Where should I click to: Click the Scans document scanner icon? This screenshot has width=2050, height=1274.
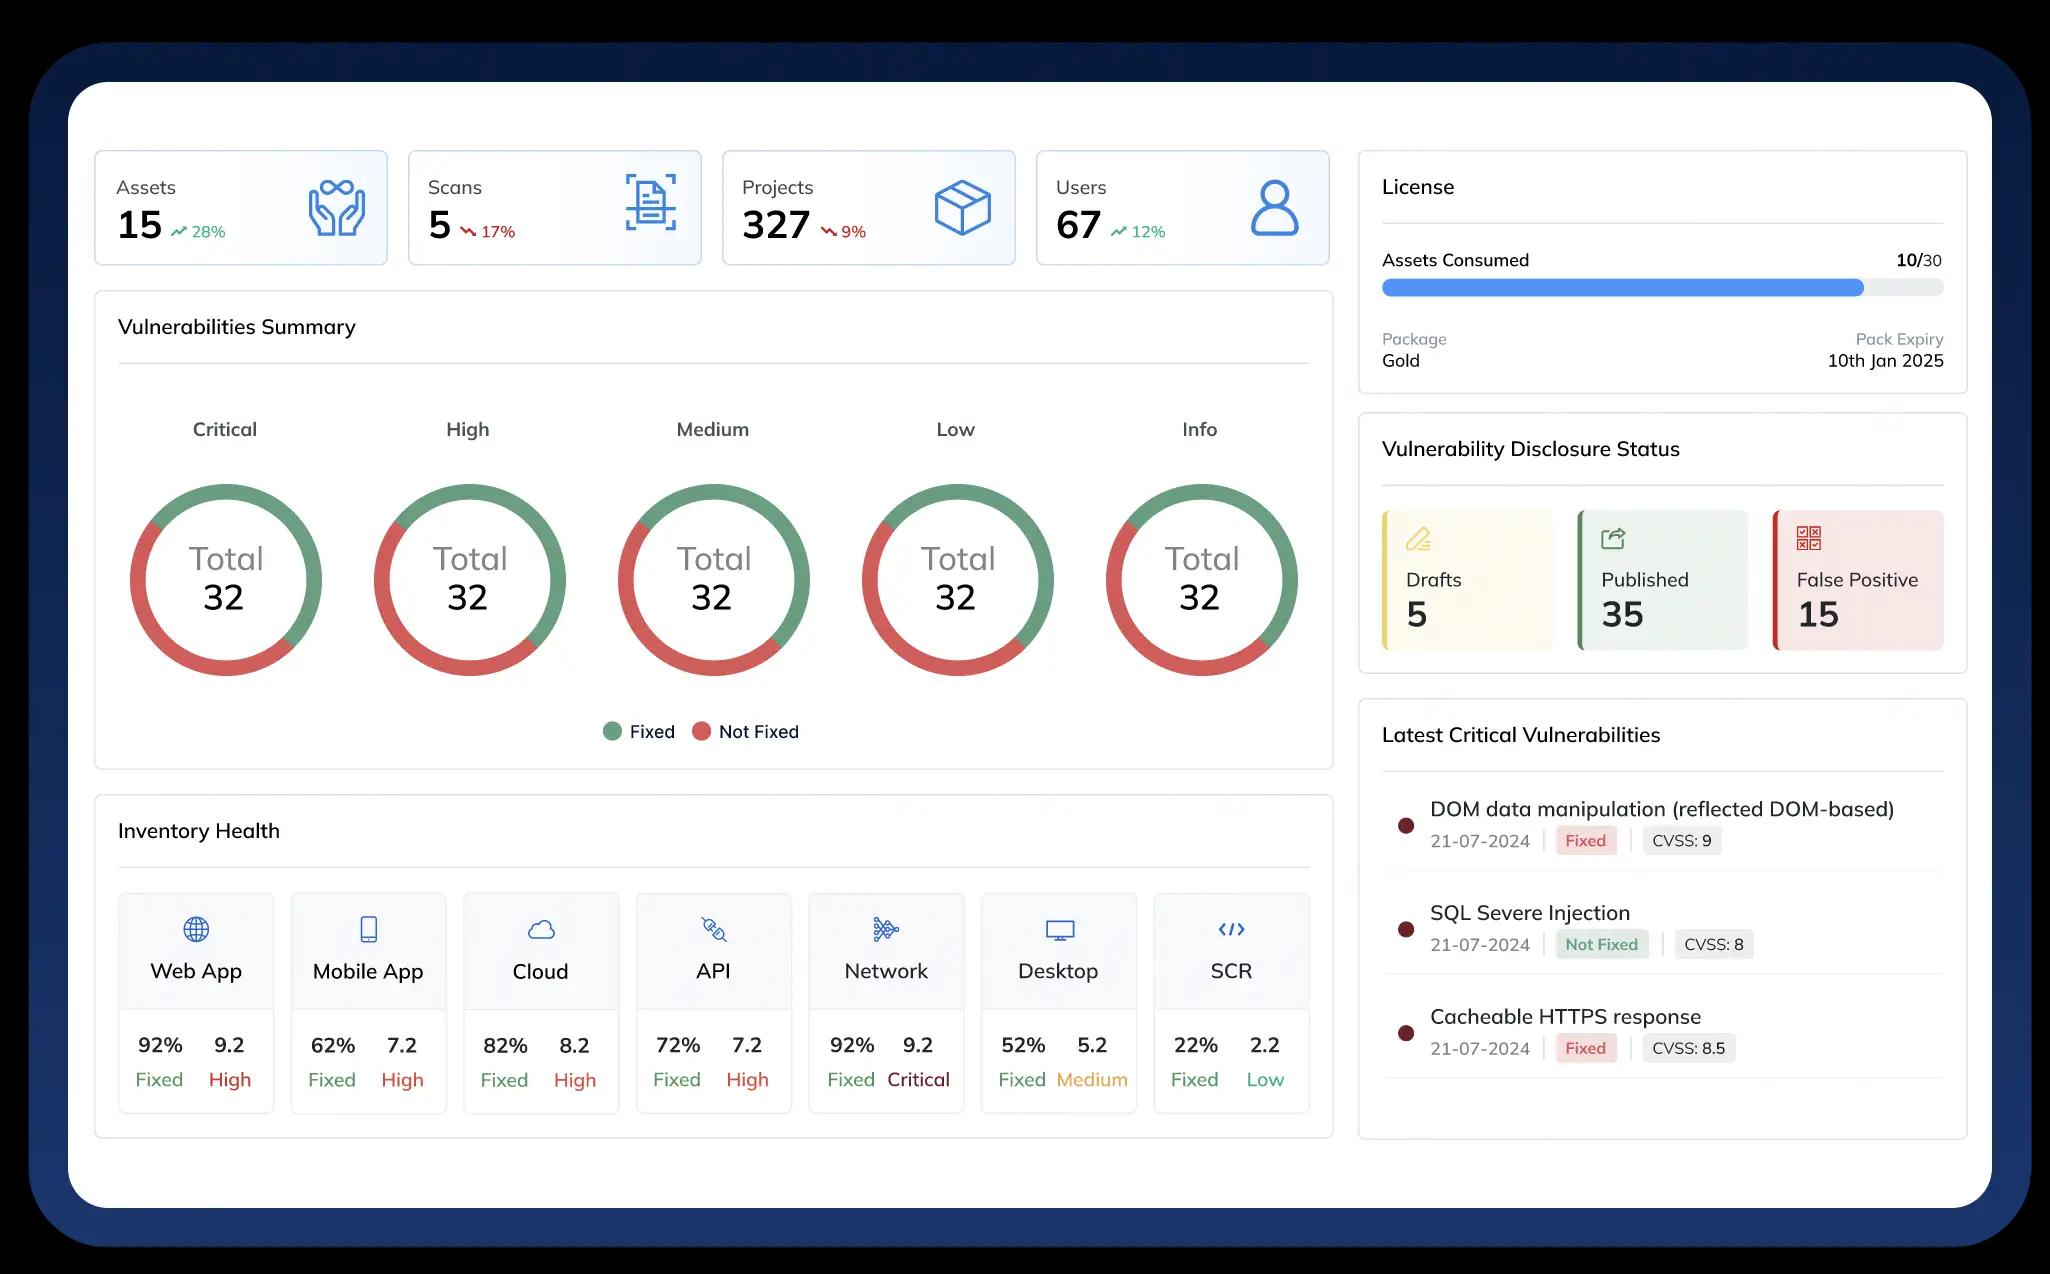(x=651, y=202)
